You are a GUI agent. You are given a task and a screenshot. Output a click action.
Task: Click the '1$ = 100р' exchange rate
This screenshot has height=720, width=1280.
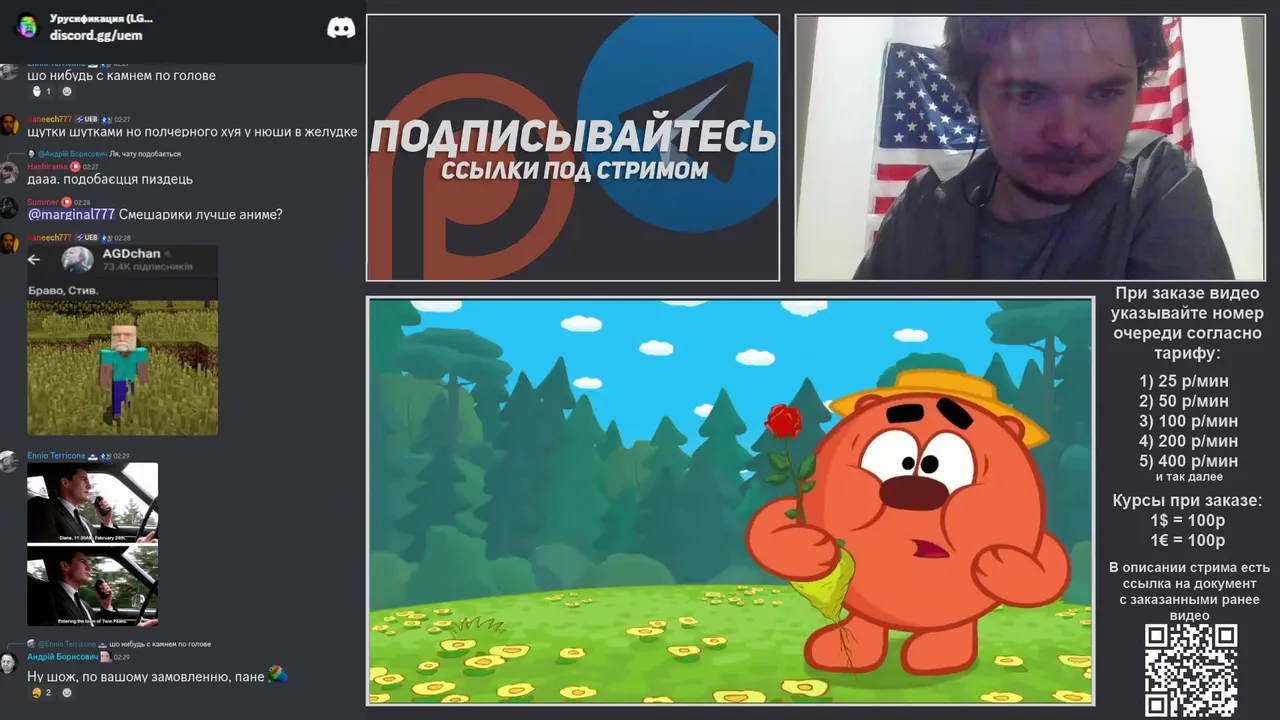pos(1187,520)
